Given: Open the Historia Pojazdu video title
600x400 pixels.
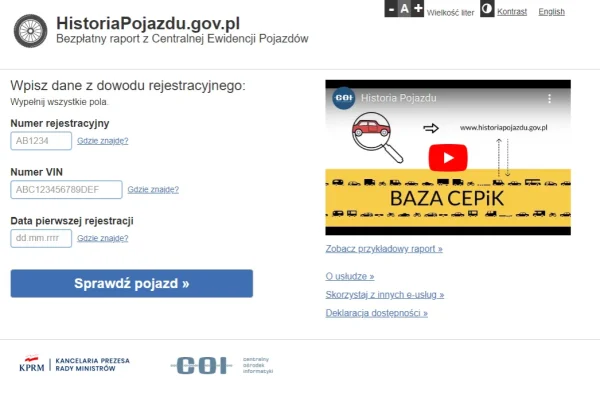Looking at the screenshot, I should [x=398, y=98].
